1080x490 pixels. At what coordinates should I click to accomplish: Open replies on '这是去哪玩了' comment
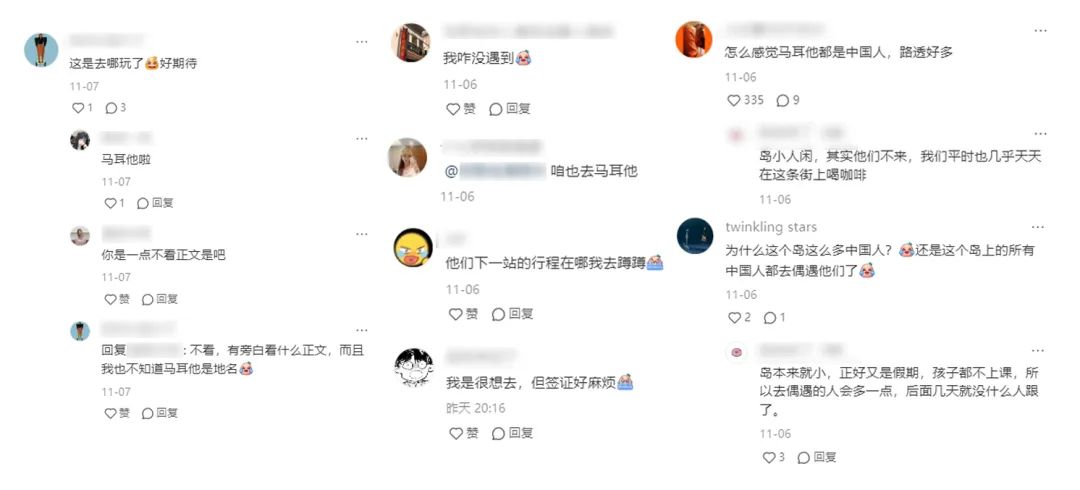116,108
